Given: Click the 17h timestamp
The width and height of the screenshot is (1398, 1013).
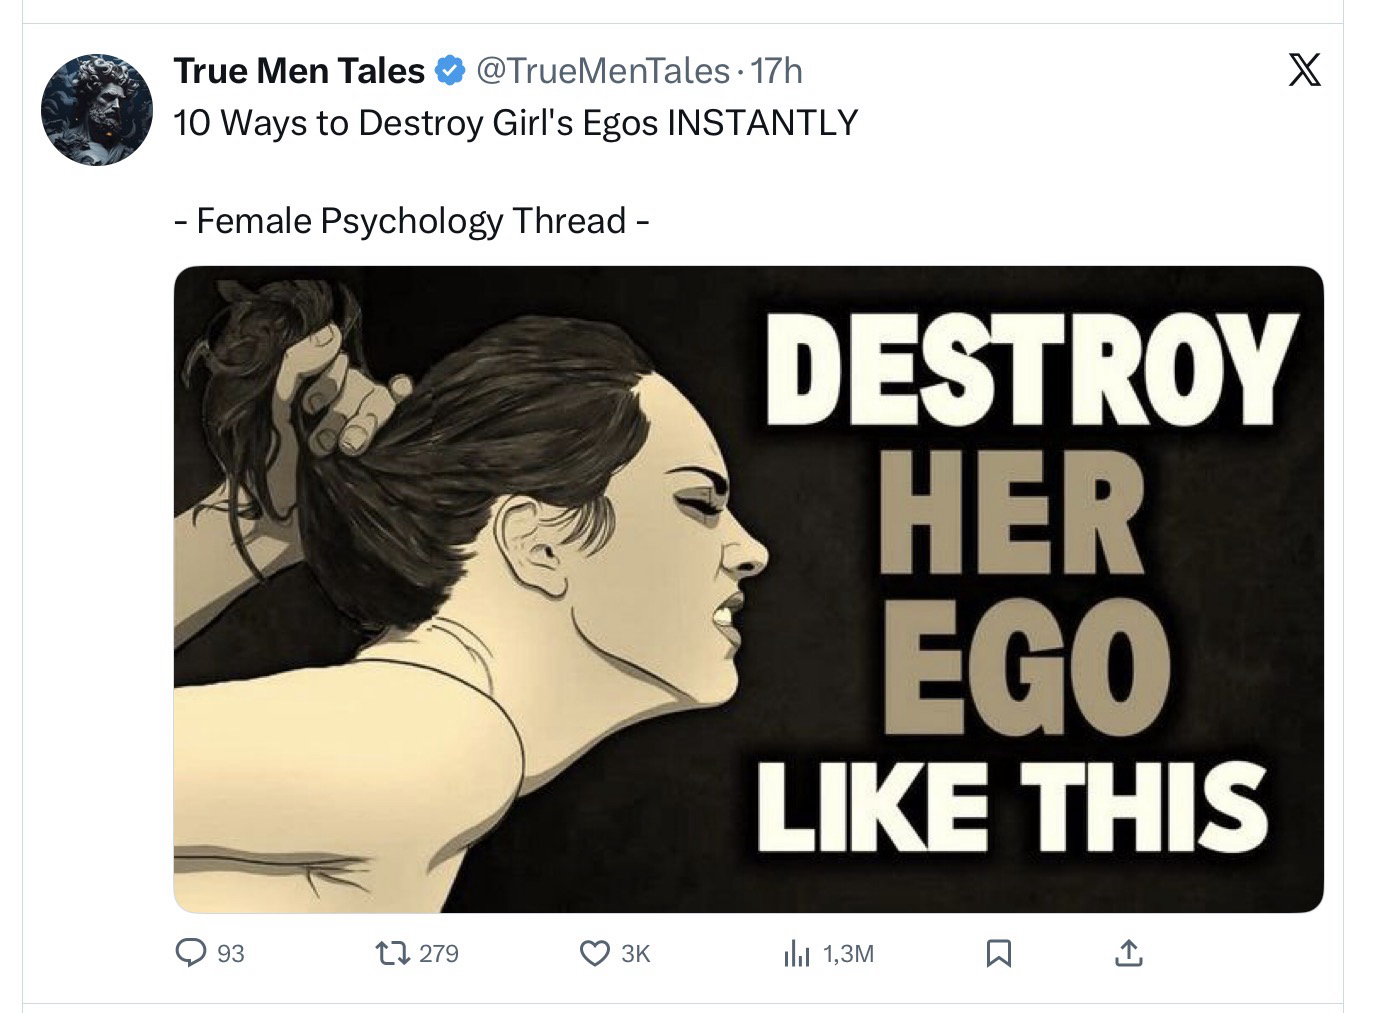Looking at the screenshot, I should point(777,71).
